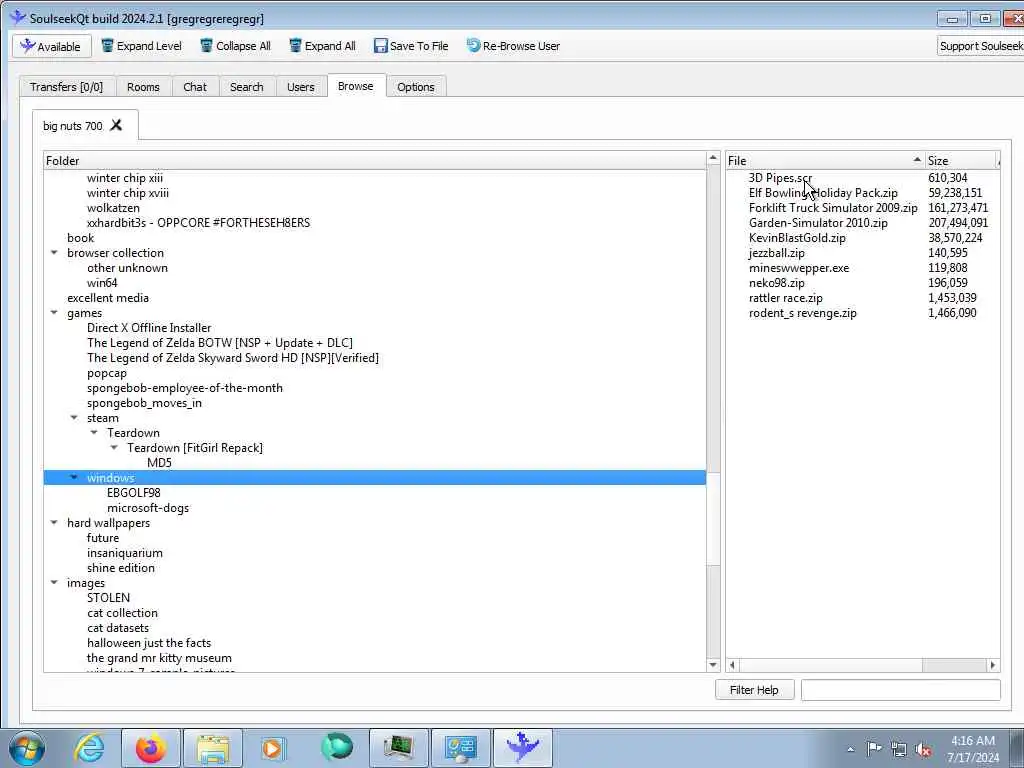Click the Available status button
This screenshot has height=768, width=1024.
point(52,46)
